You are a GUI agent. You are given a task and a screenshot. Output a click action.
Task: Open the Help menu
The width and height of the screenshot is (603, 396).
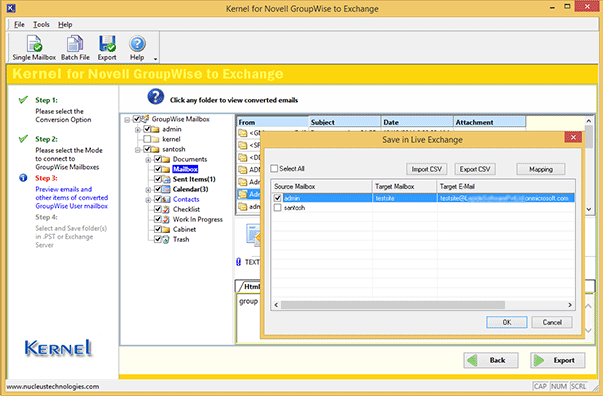[x=65, y=25]
